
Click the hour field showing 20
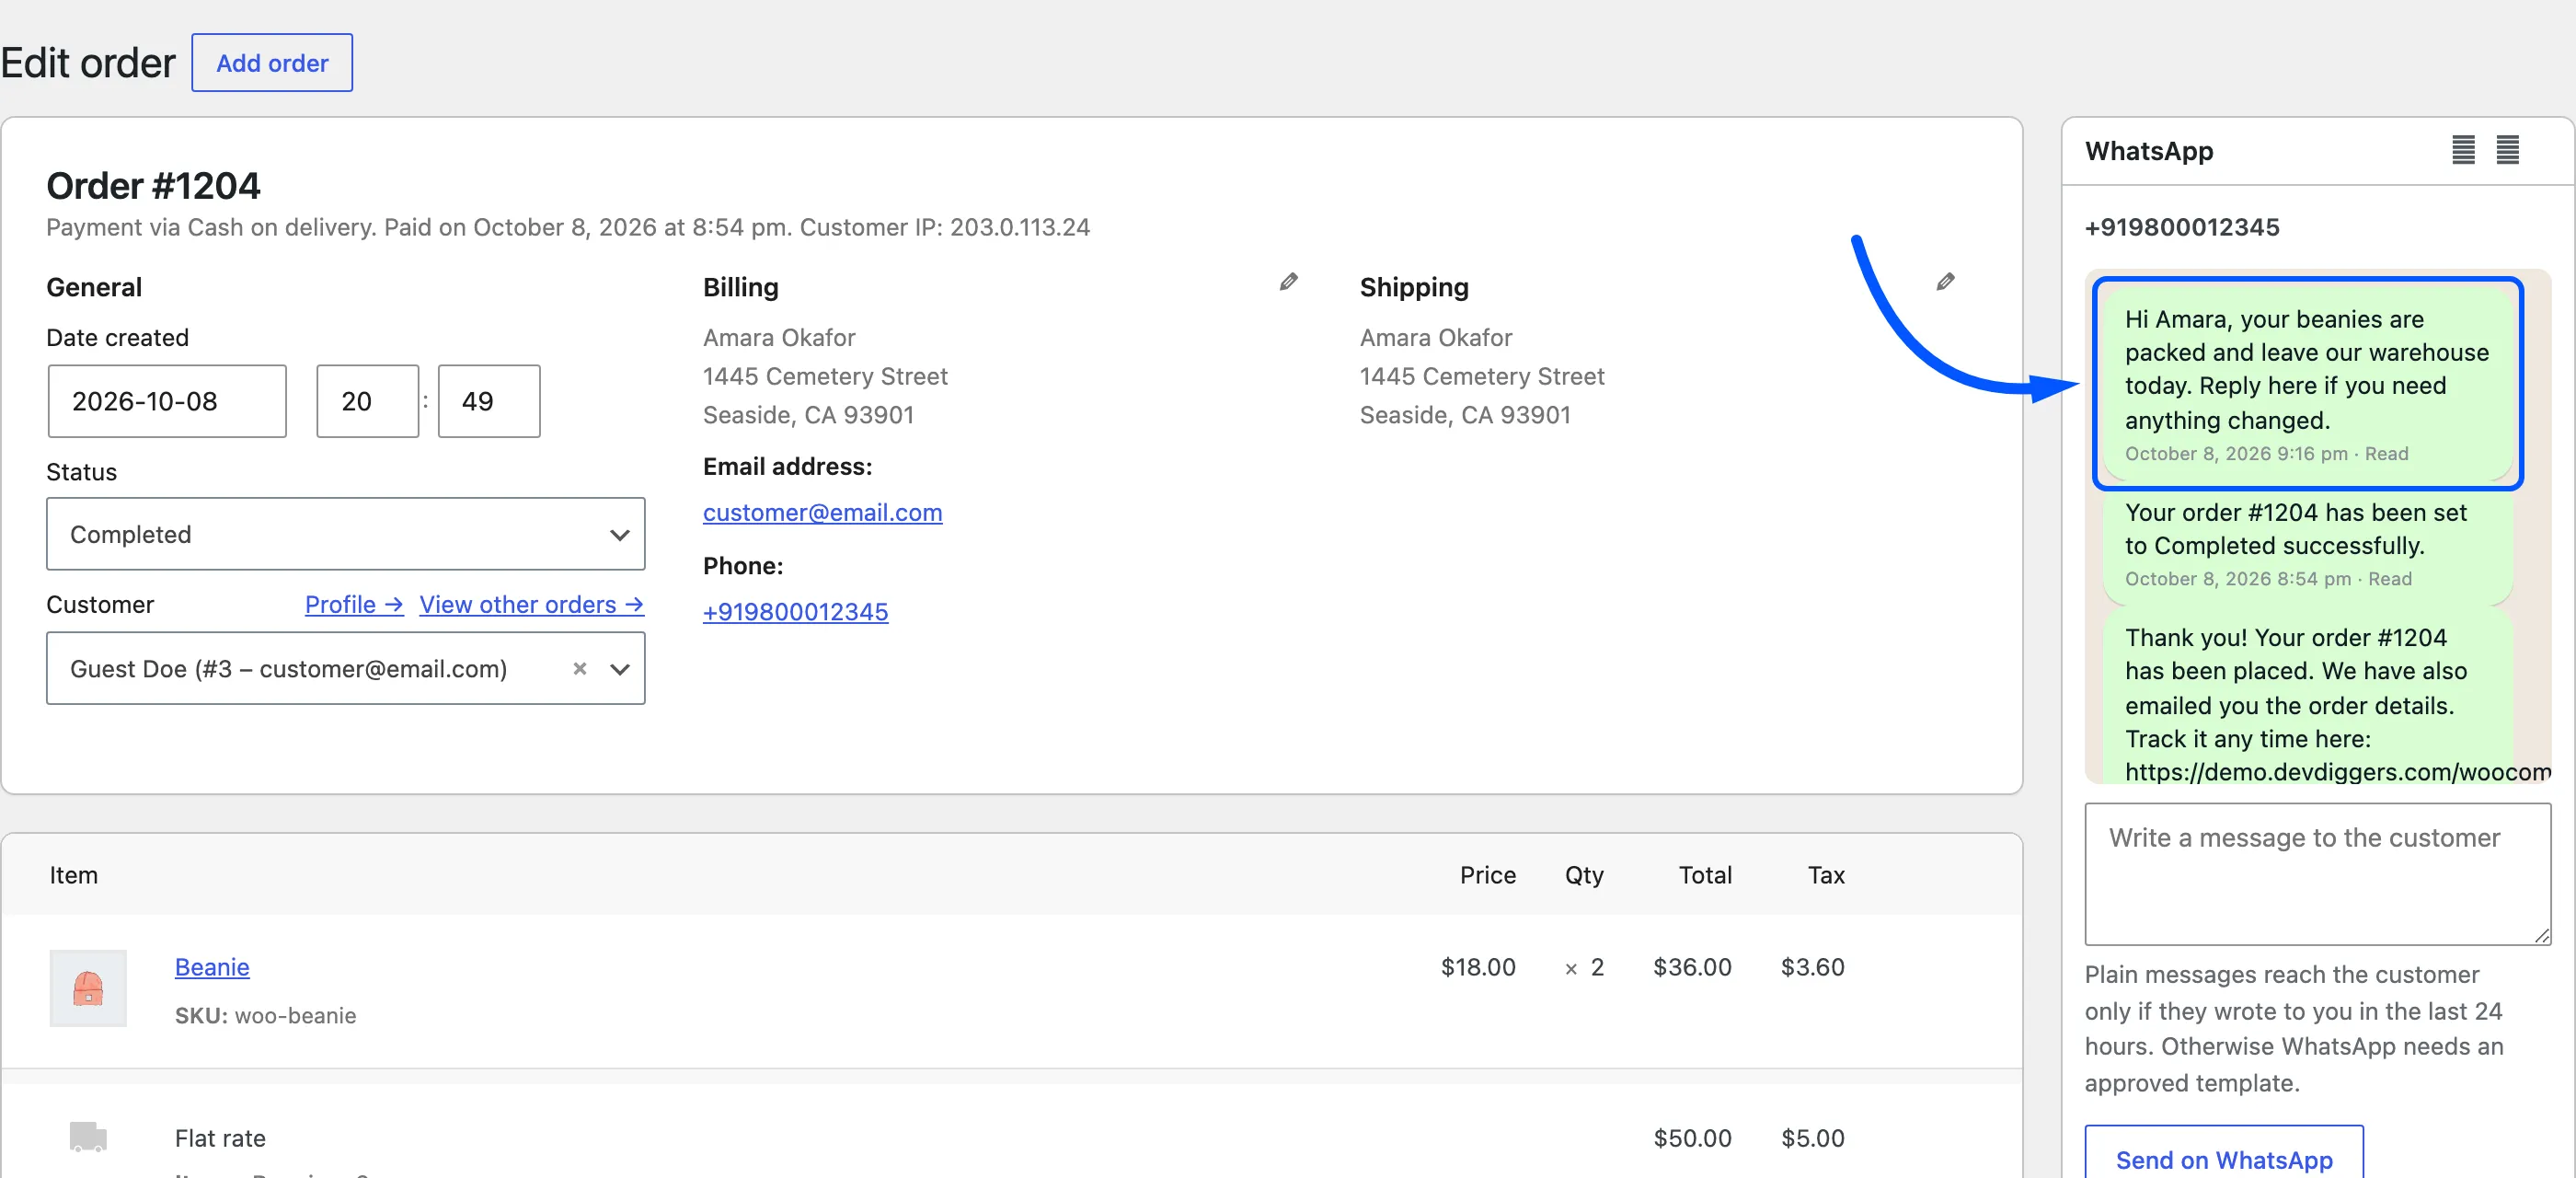coord(367,401)
